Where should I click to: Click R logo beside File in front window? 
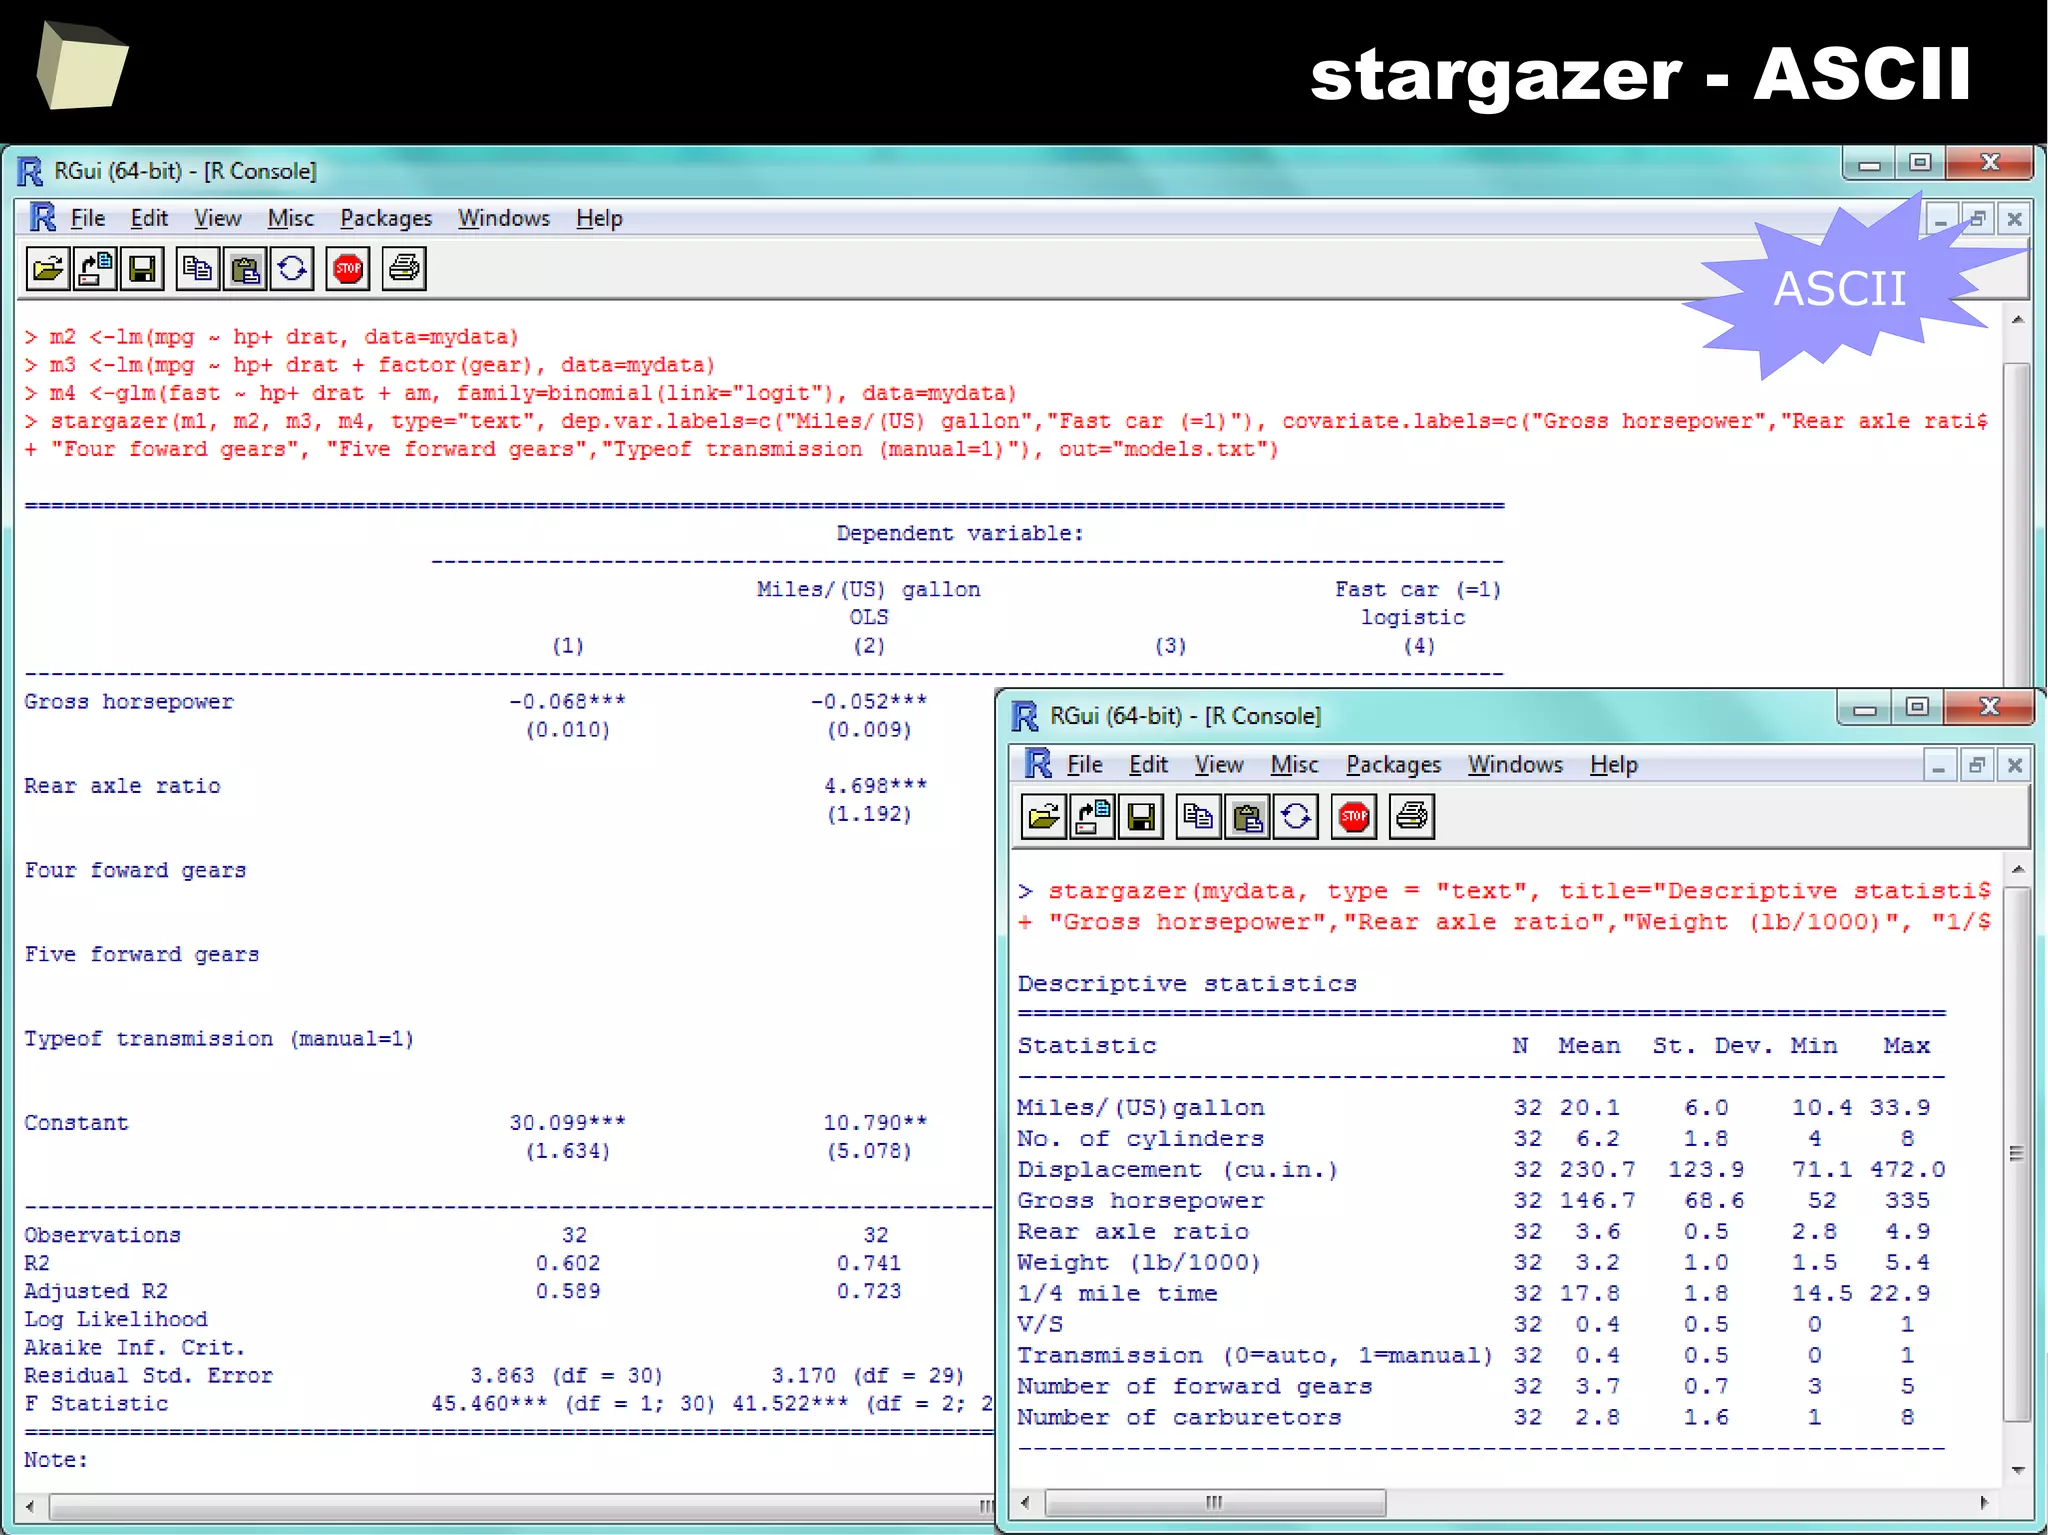click(x=1038, y=764)
